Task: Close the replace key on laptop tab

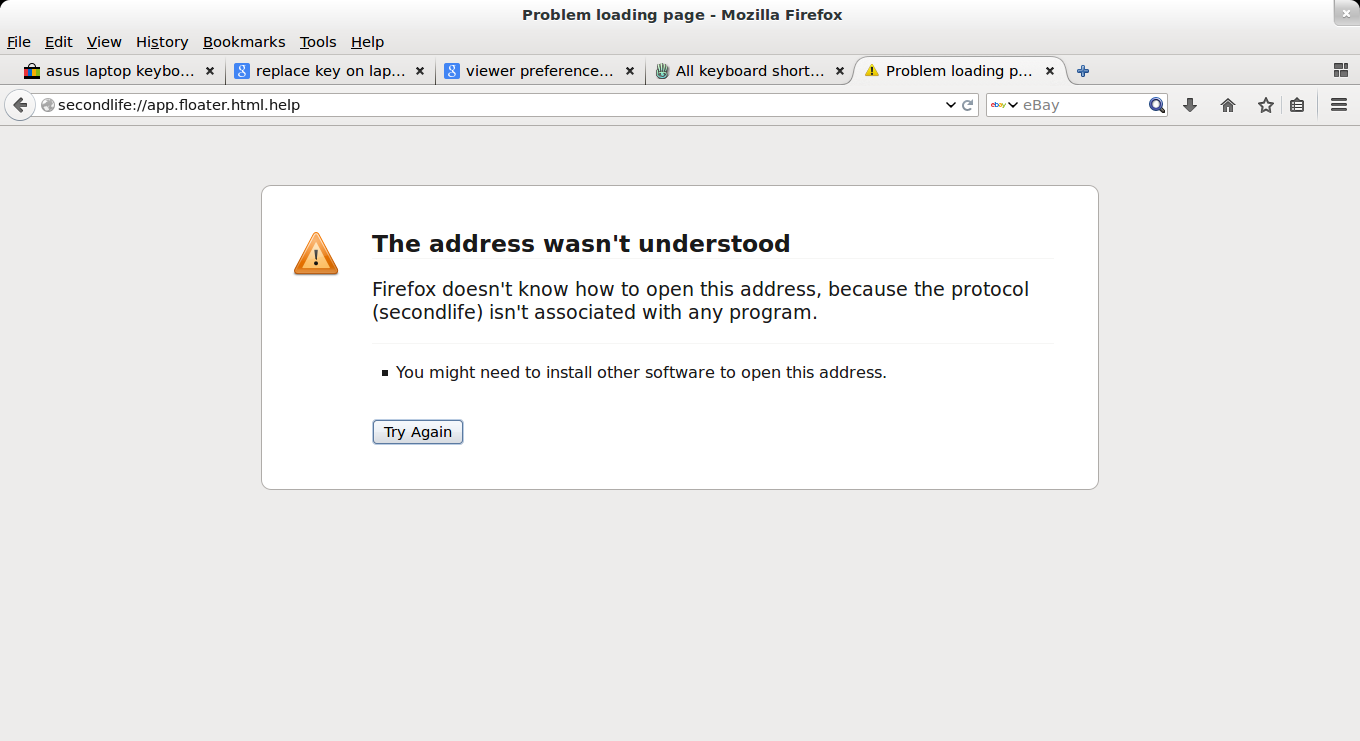Action: [x=420, y=71]
